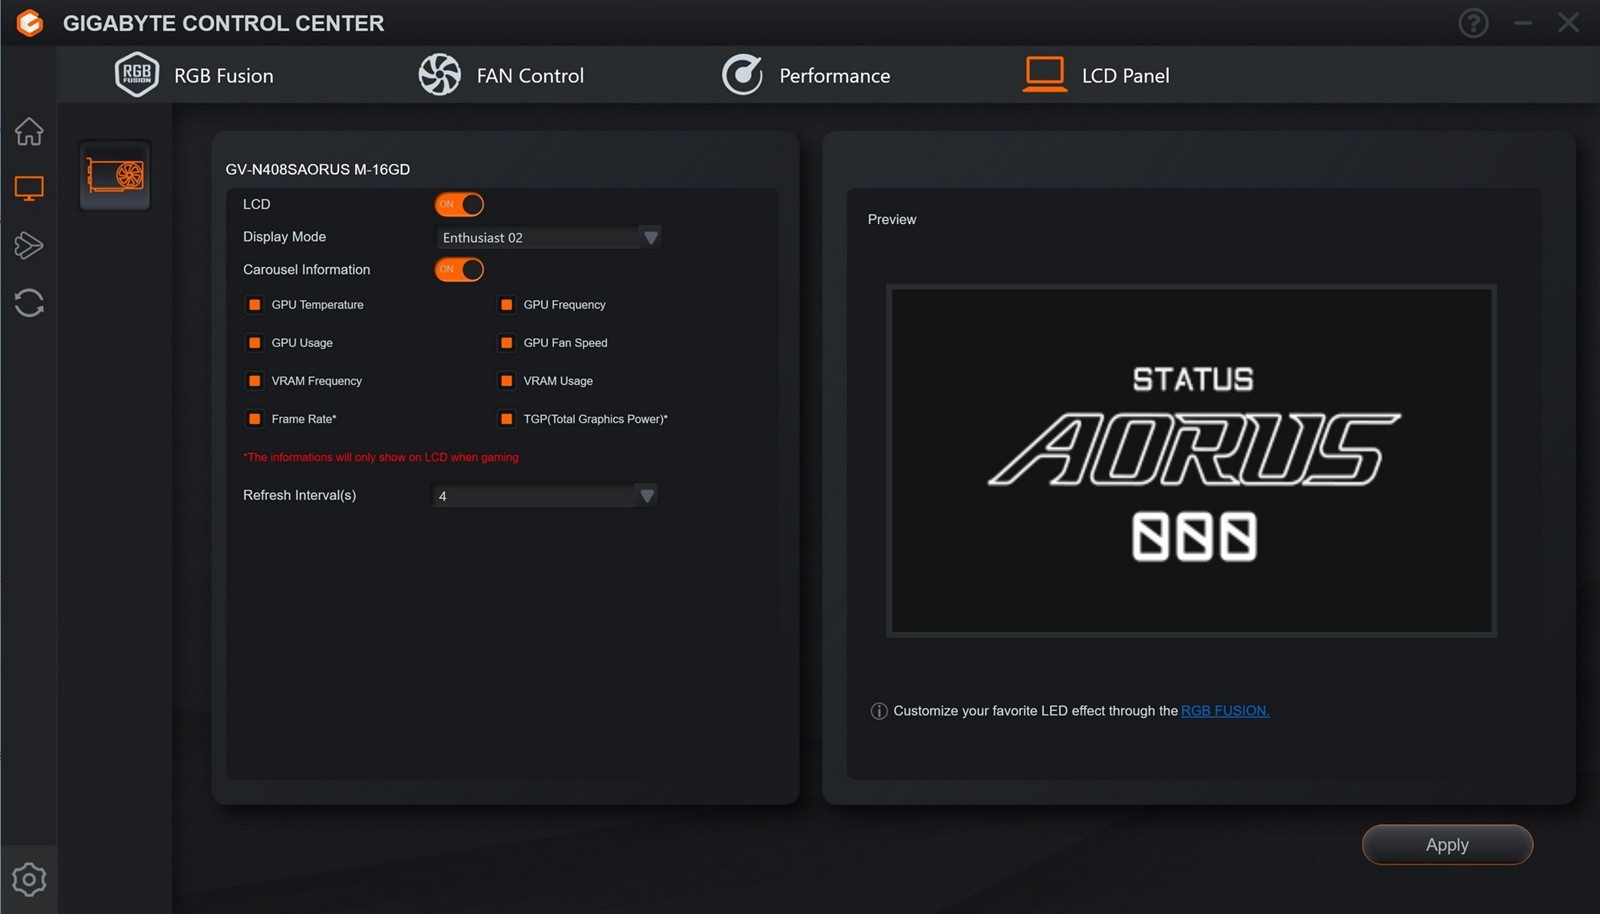Uncheck Frame Rate checkbox
Image resolution: width=1600 pixels, height=914 pixels.
(255, 419)
